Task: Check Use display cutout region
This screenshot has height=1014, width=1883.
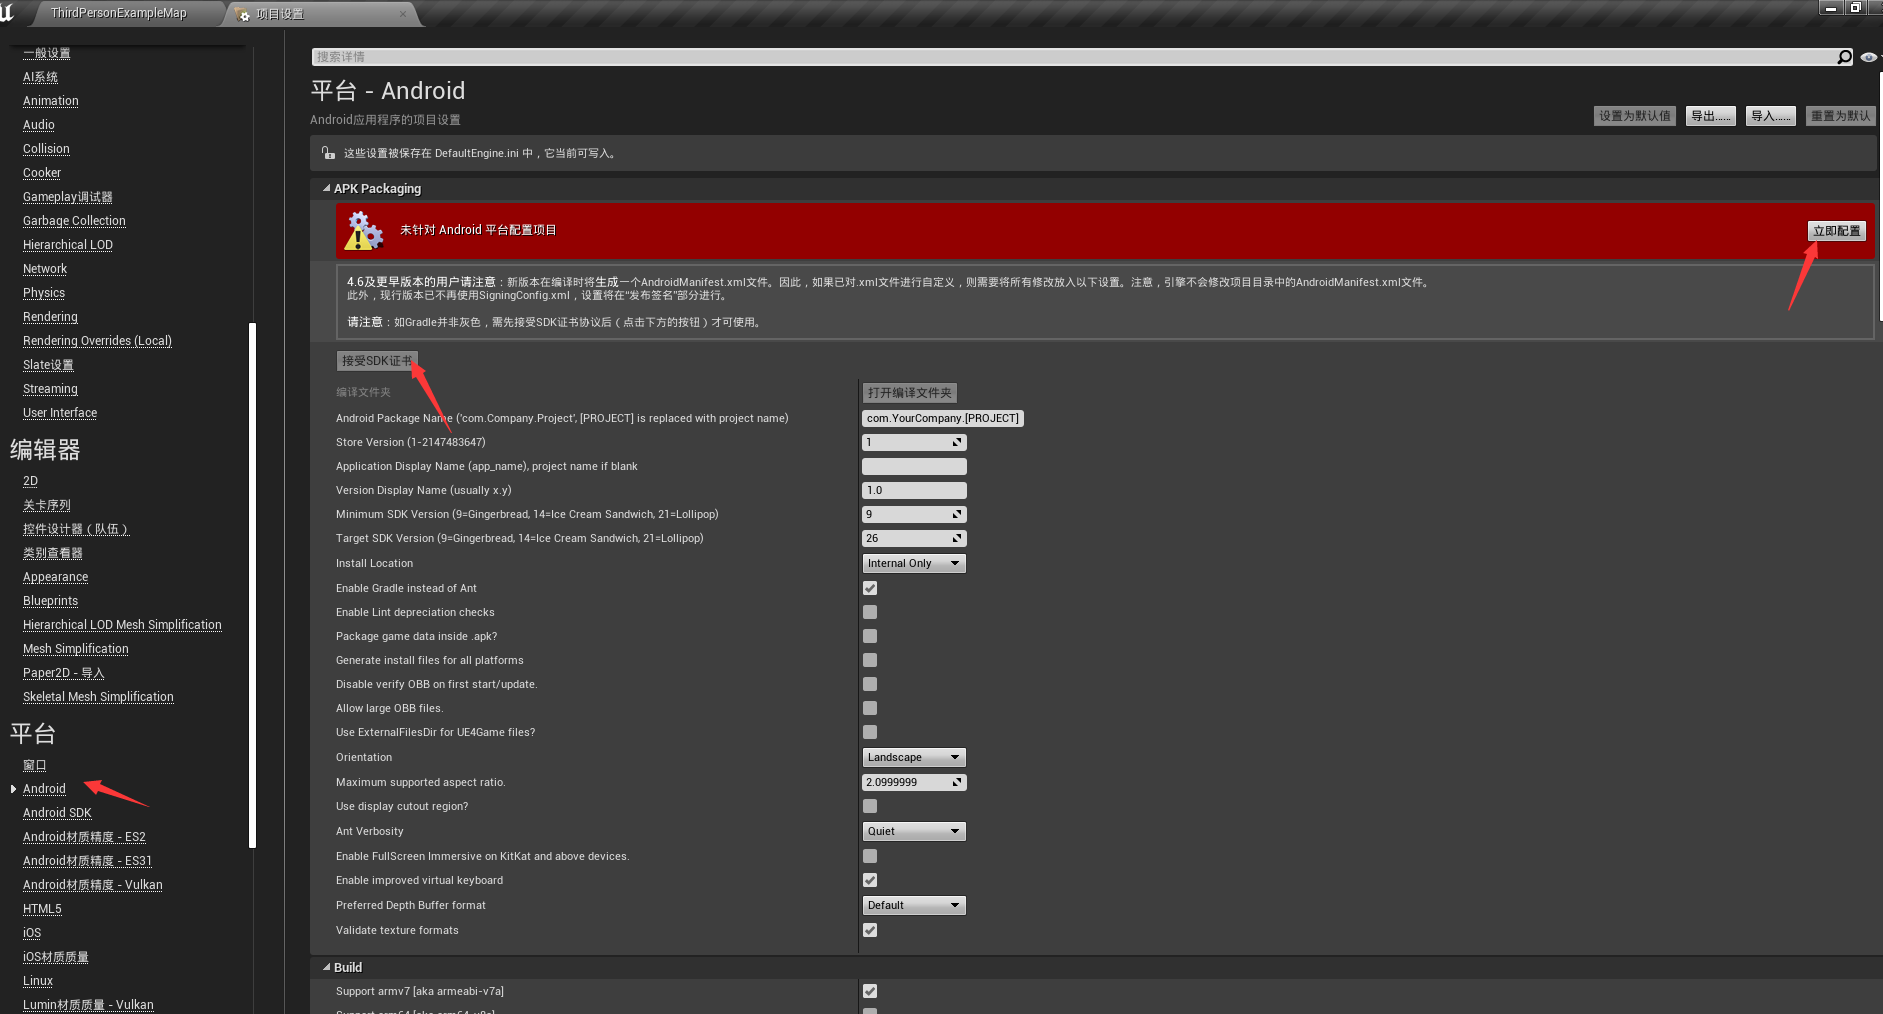Action: pyautogui.click(x=870, y=806)
